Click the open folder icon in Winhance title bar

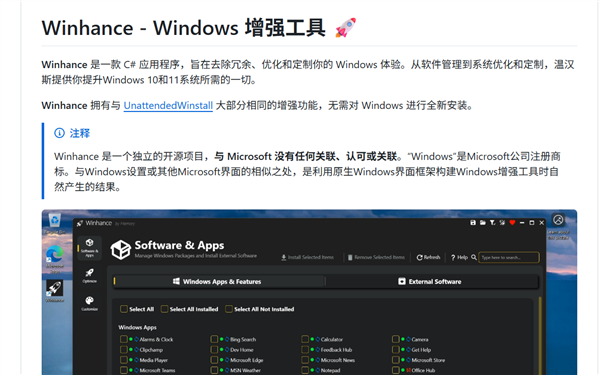point(483,223)
